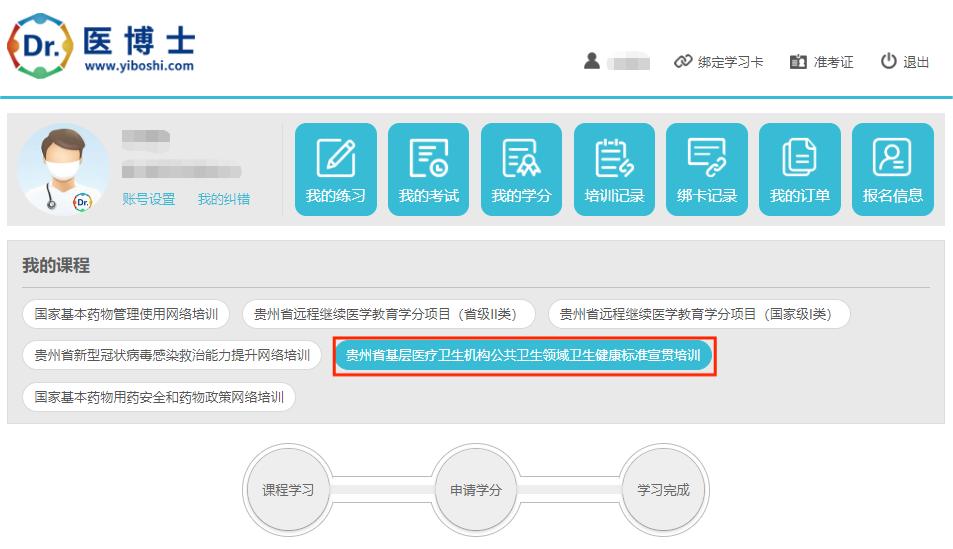This screenshot has height=549, width=953.
Task: Select 贵州省远程继续医学教育学分项目（省级II类） course
Action: click(x=388, y=314)
